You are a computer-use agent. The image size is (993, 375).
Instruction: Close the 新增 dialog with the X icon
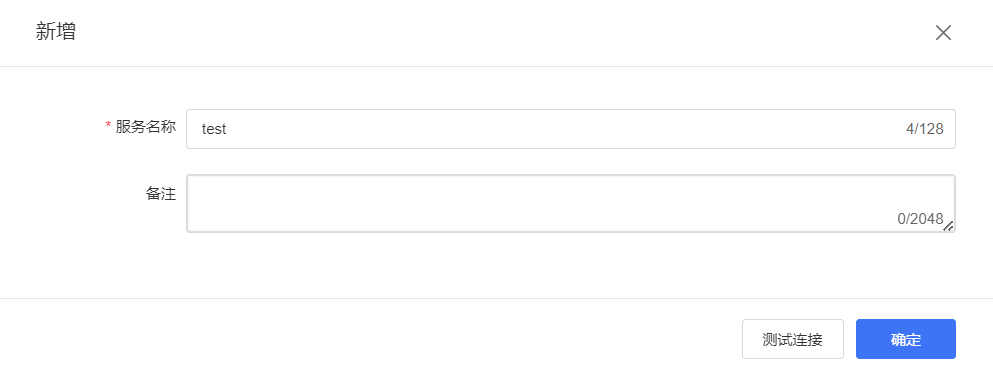click(x=943, y=33)
